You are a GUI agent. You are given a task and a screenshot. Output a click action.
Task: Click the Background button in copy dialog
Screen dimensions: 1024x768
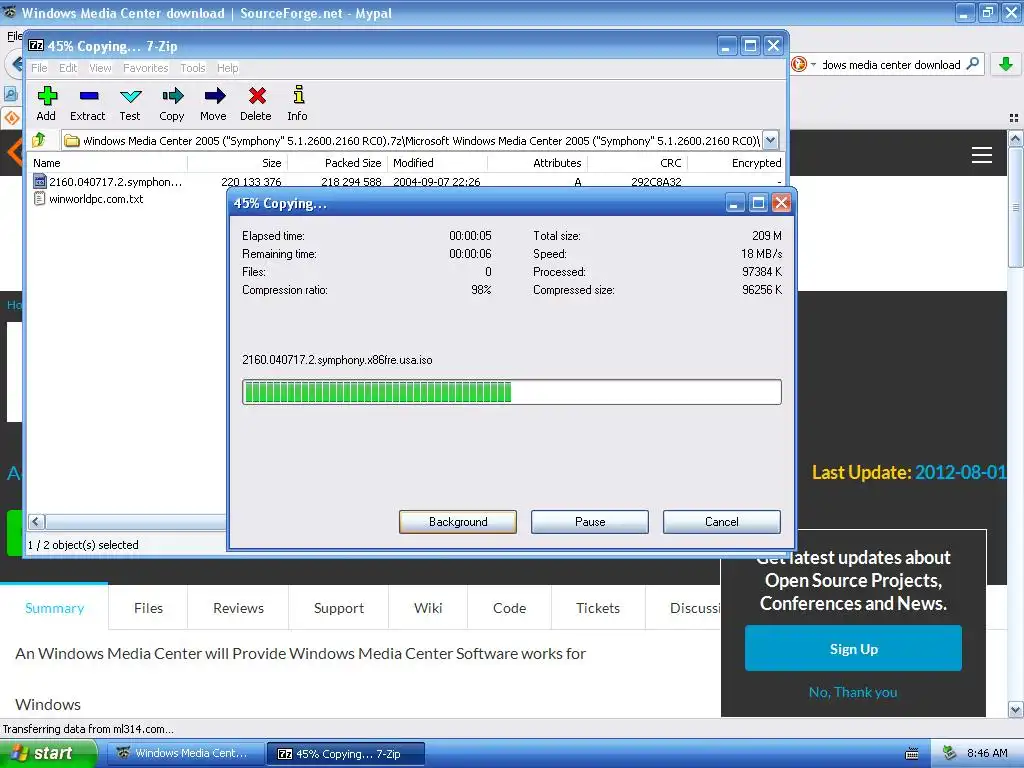coord(458,522)
